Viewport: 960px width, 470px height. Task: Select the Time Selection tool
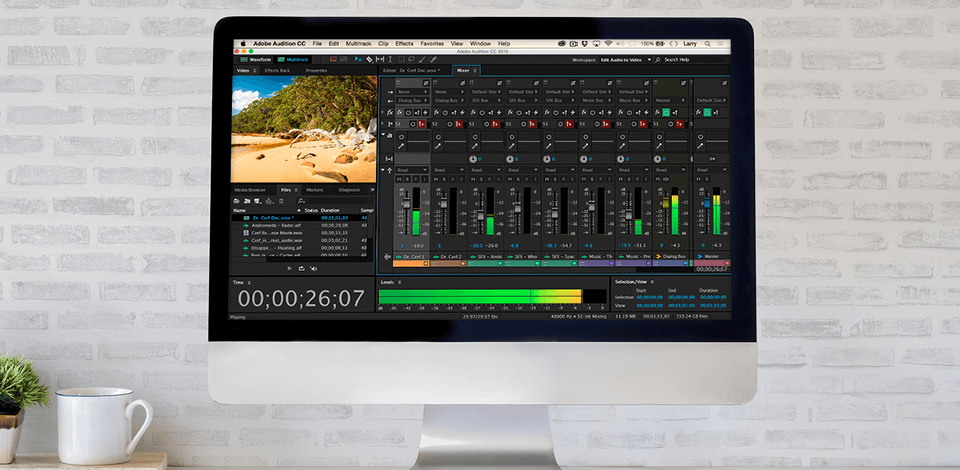[x=390, y=59]
